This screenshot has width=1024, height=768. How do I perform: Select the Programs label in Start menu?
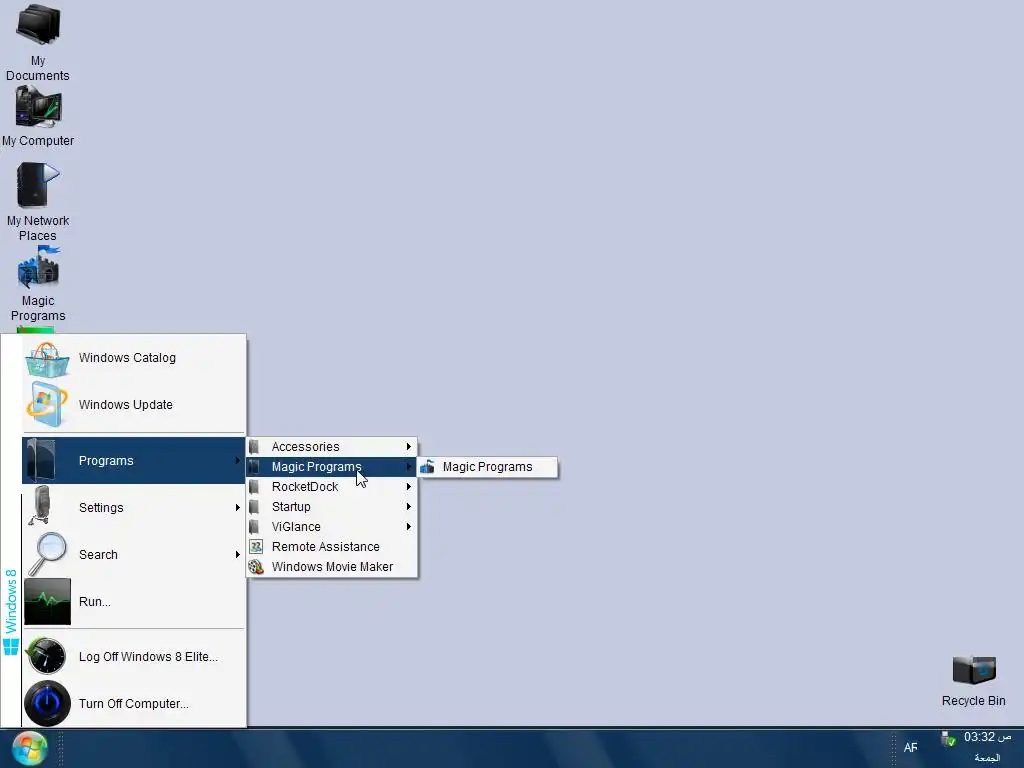[x=106, y=460]
